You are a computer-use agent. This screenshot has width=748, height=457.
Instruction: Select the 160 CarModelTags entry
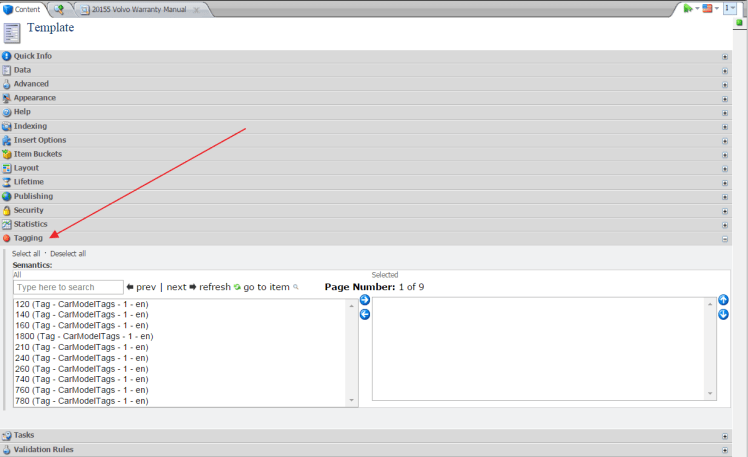pos(82,325)
